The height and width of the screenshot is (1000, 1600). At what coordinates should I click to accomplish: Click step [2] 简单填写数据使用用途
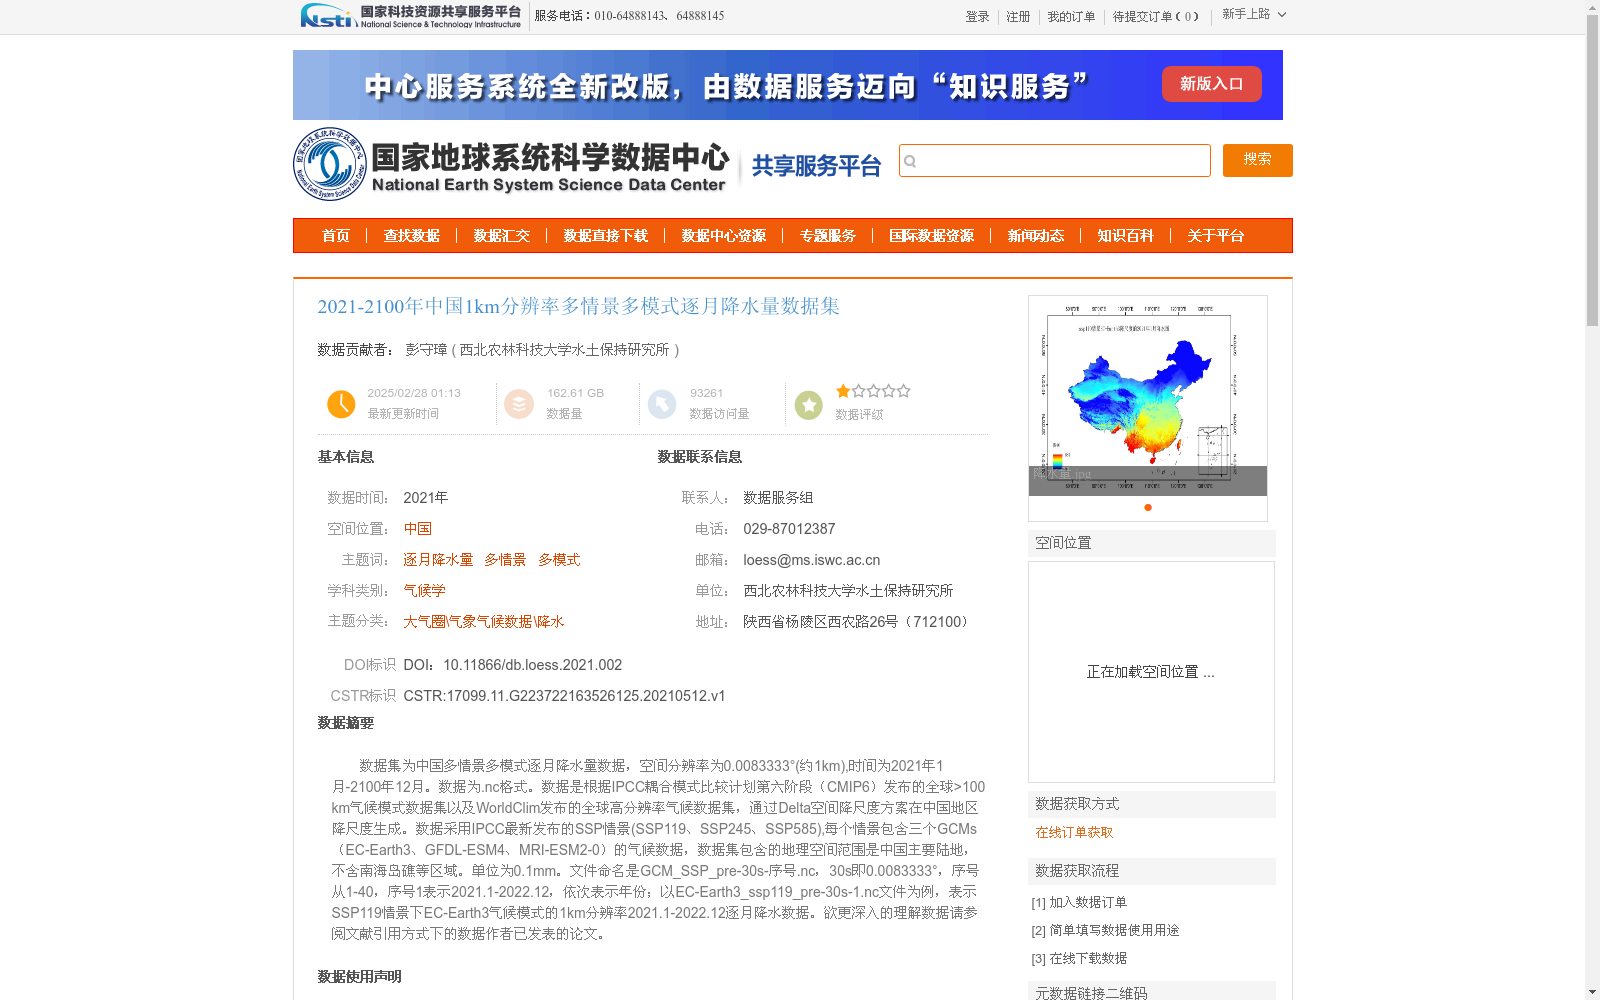tap(1105, 931)
